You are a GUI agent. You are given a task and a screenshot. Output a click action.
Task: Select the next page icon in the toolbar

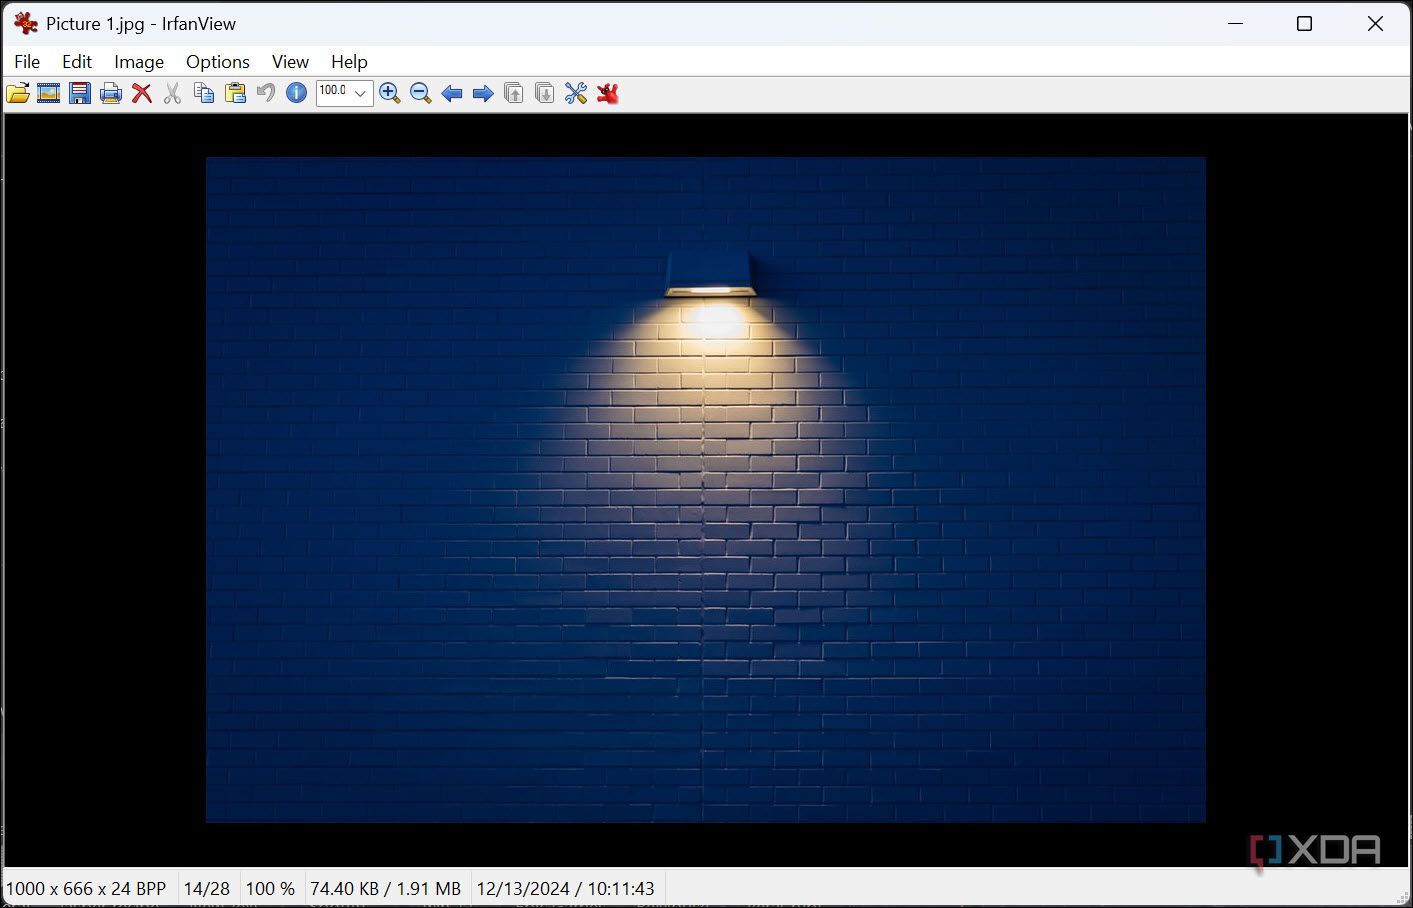click(x=545, y=94)
